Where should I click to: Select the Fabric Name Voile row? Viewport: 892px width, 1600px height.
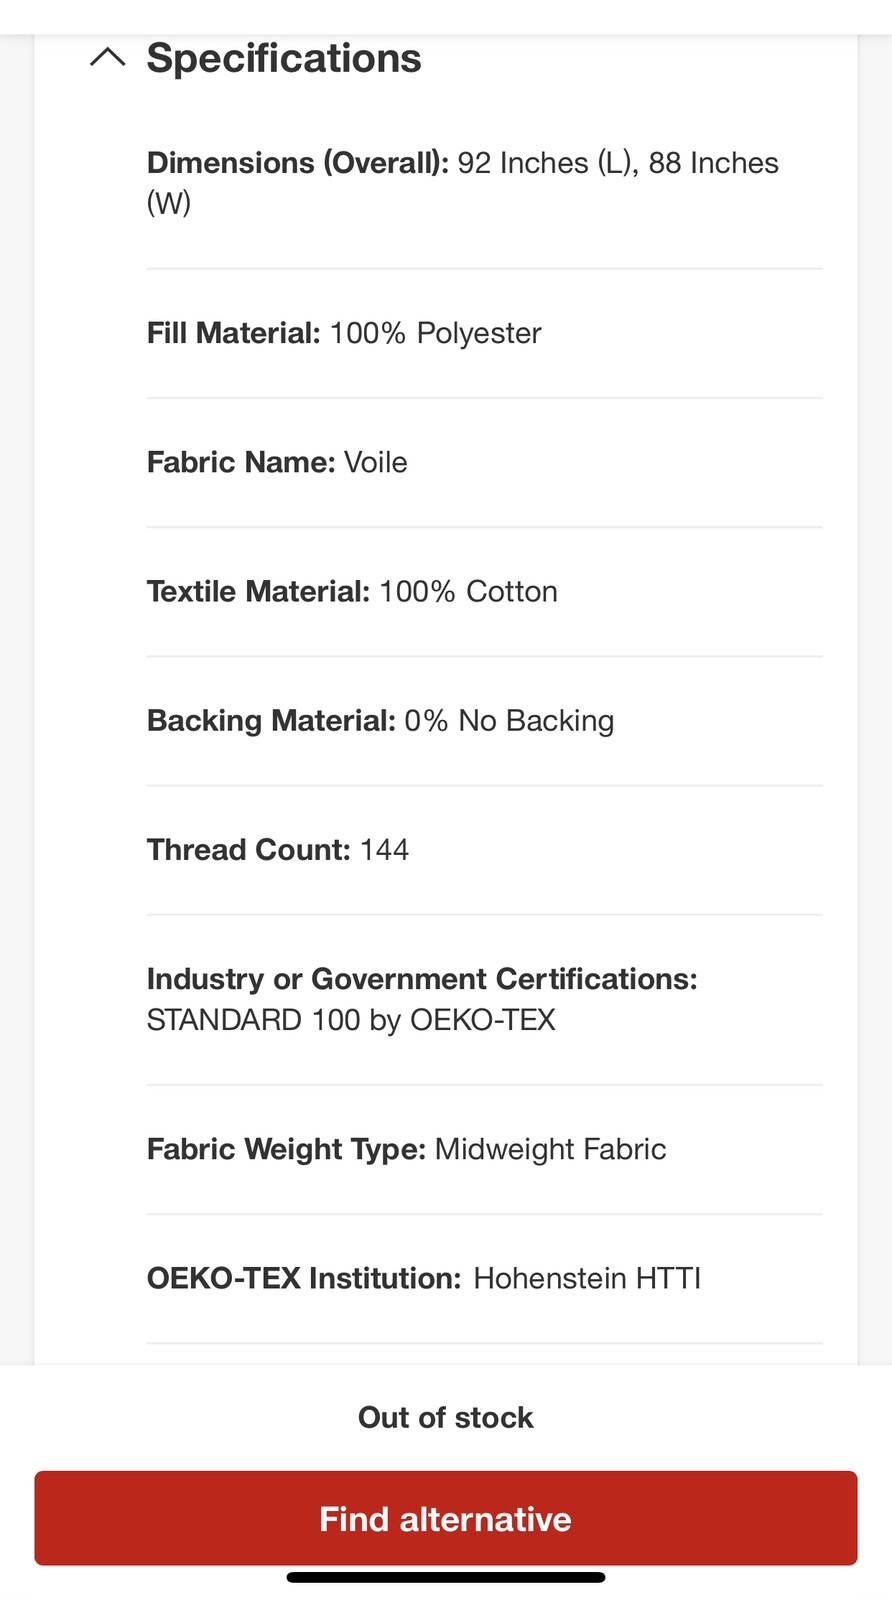485,462
